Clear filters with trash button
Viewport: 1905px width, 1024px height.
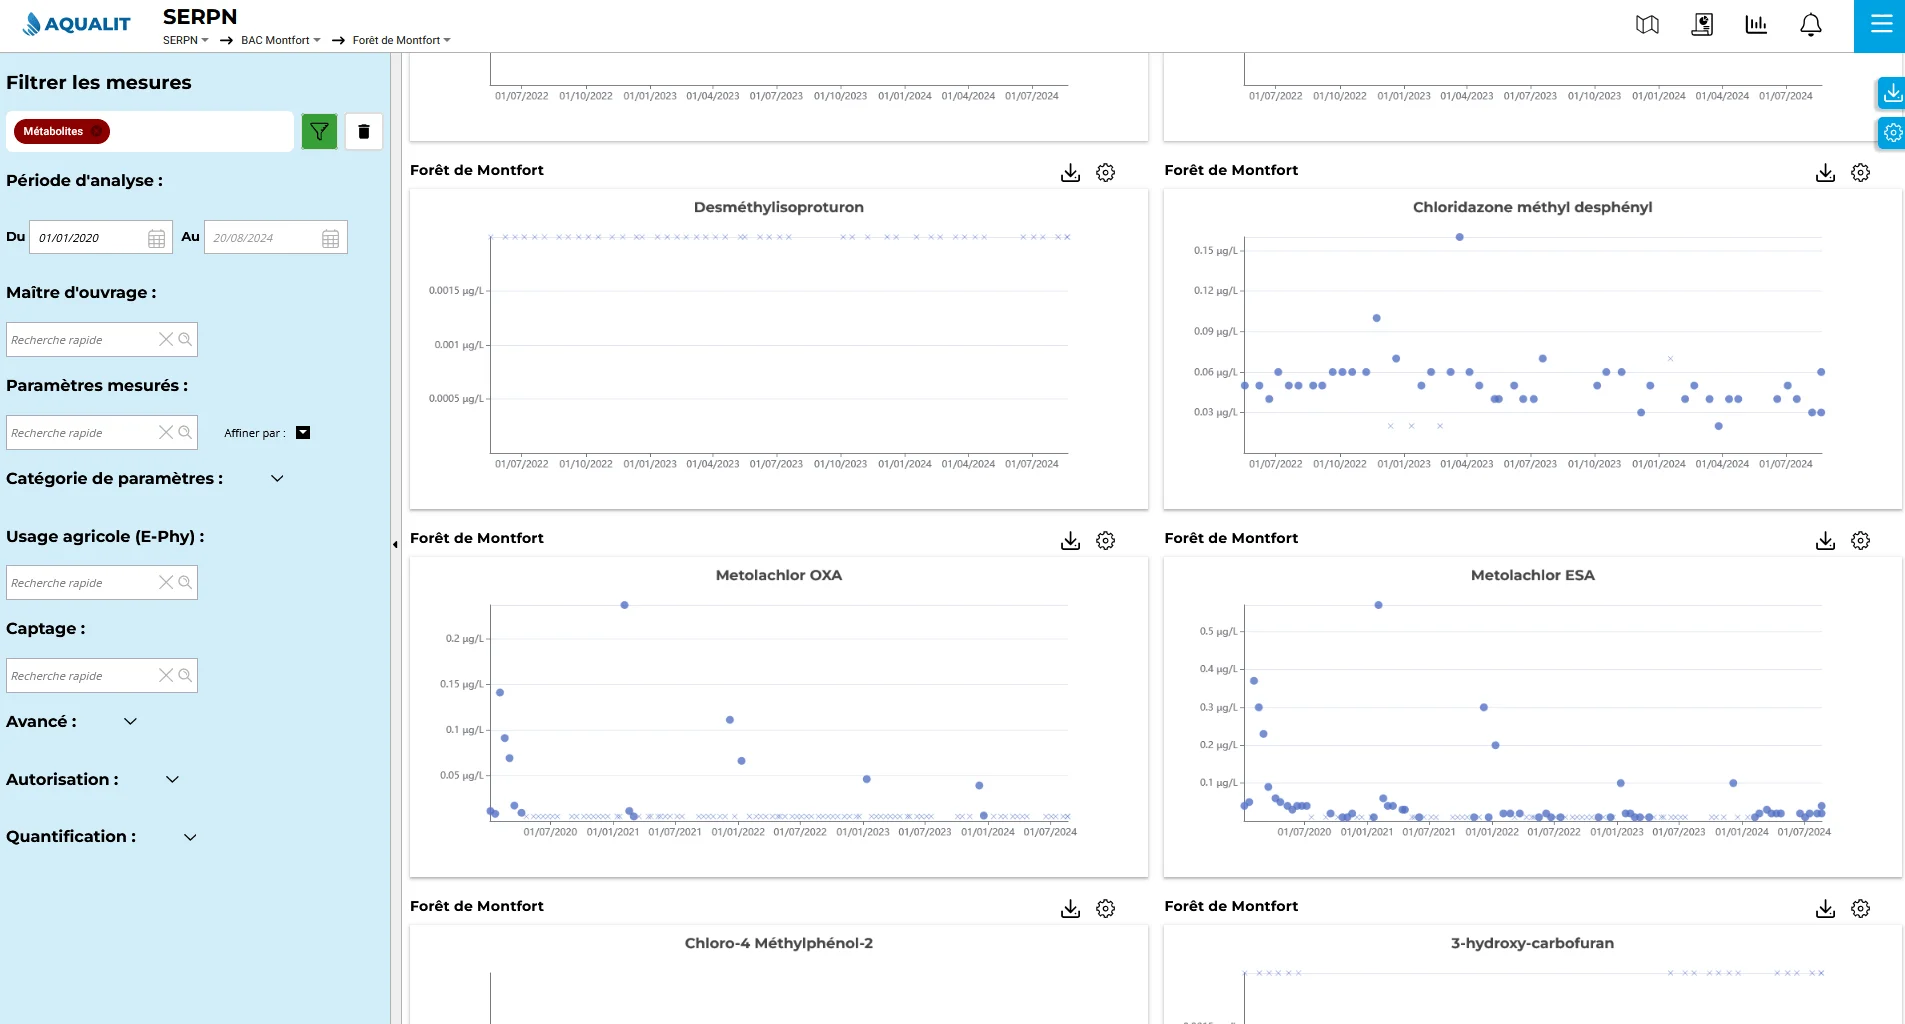click(x=364, y=131)
